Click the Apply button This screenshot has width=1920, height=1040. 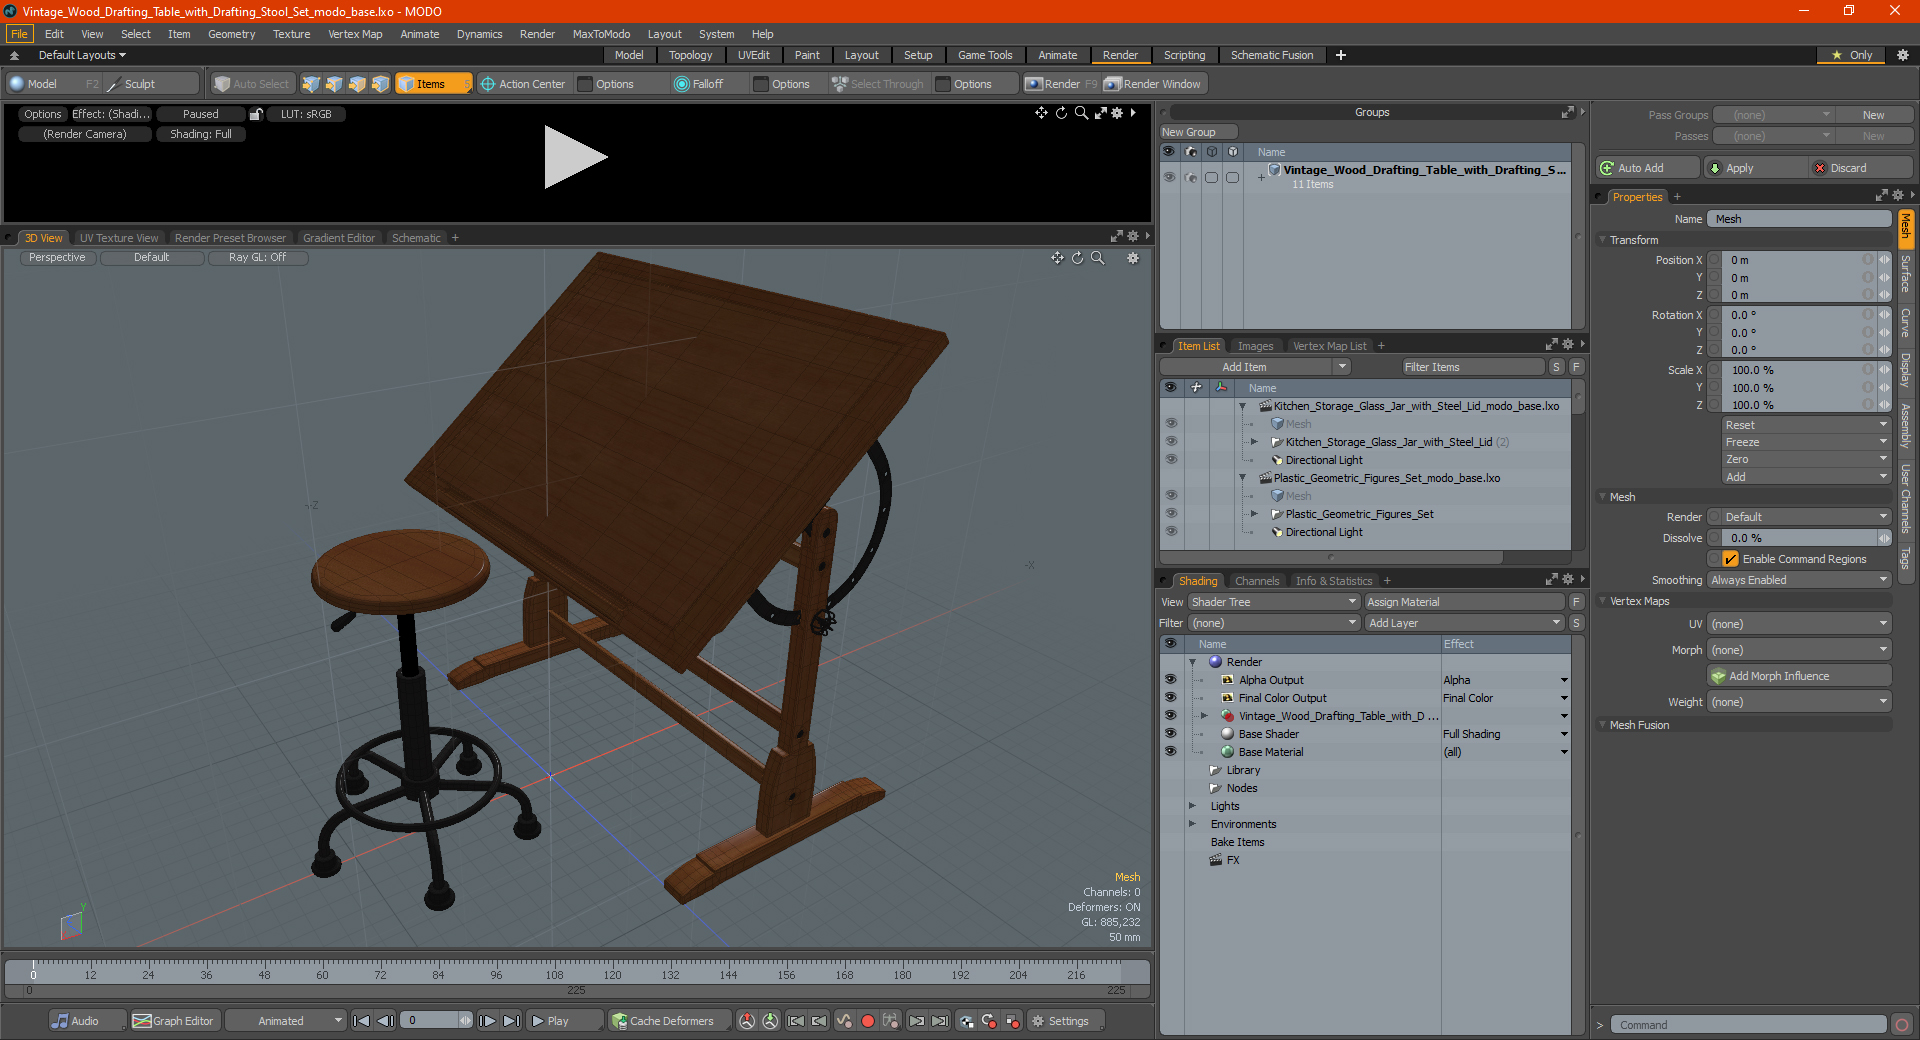click(x=1755, y=168)
